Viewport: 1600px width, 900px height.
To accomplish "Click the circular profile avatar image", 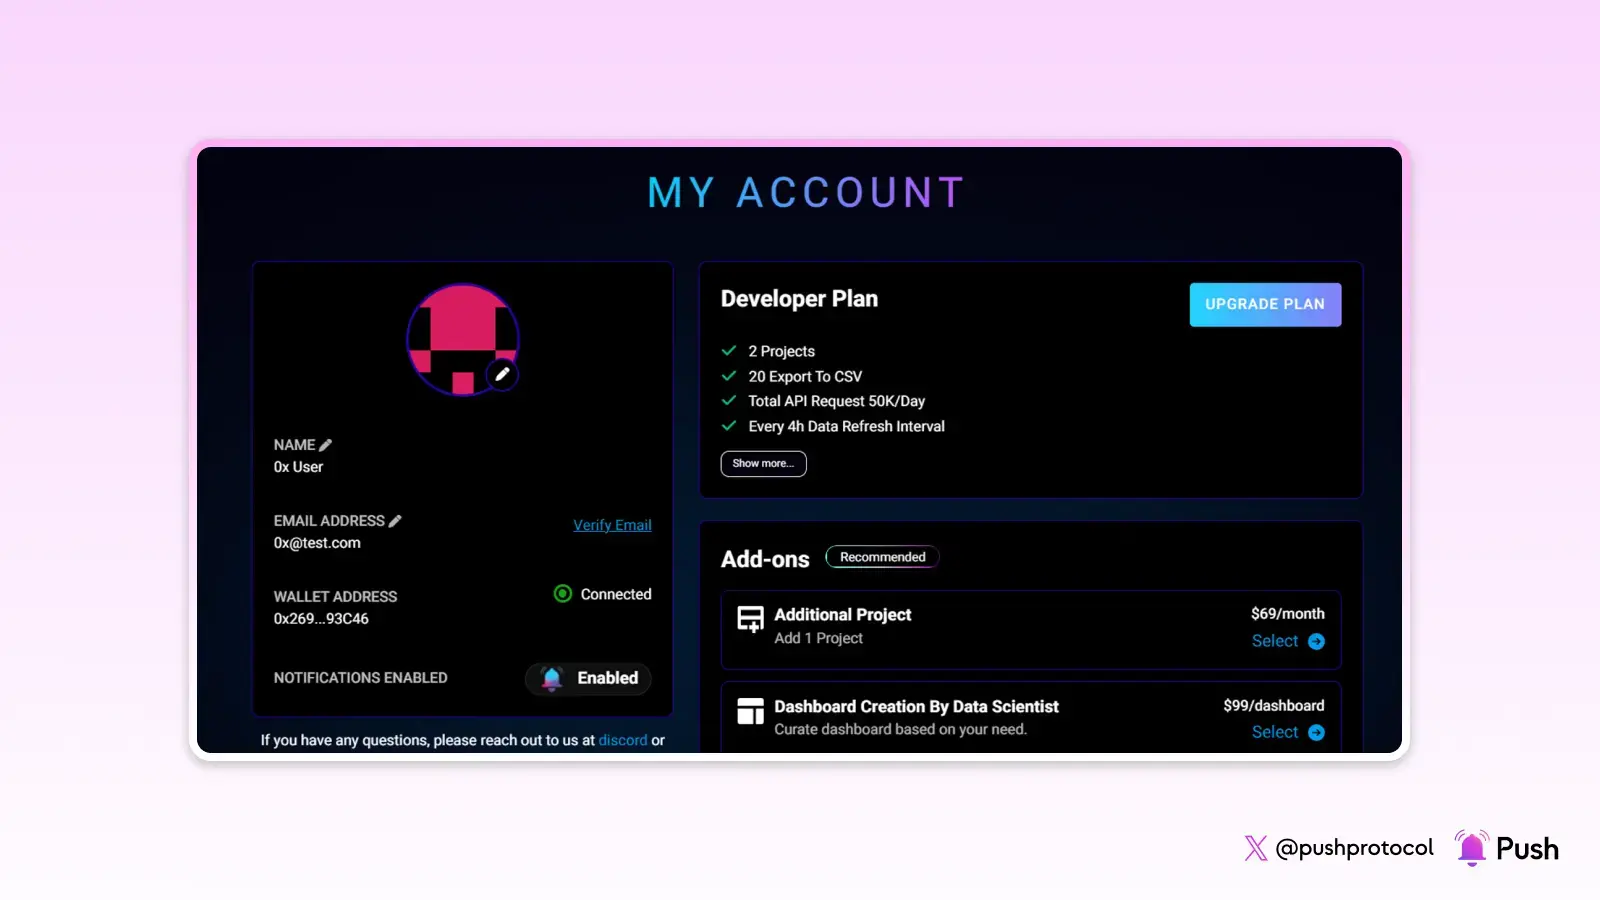I will coord(462,340).
